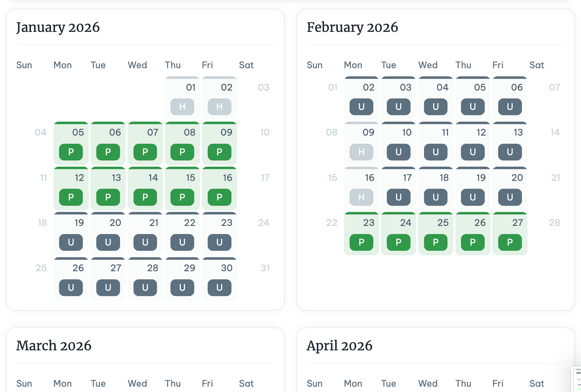Click the H badge on January 02
The width and height of the screenshot is (581, 392).
click(219, 107)
